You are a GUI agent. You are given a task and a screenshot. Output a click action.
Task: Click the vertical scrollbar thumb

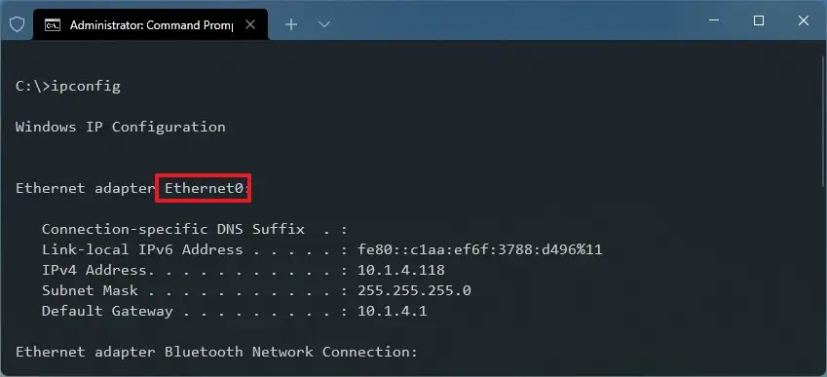(x=823, y=119)
